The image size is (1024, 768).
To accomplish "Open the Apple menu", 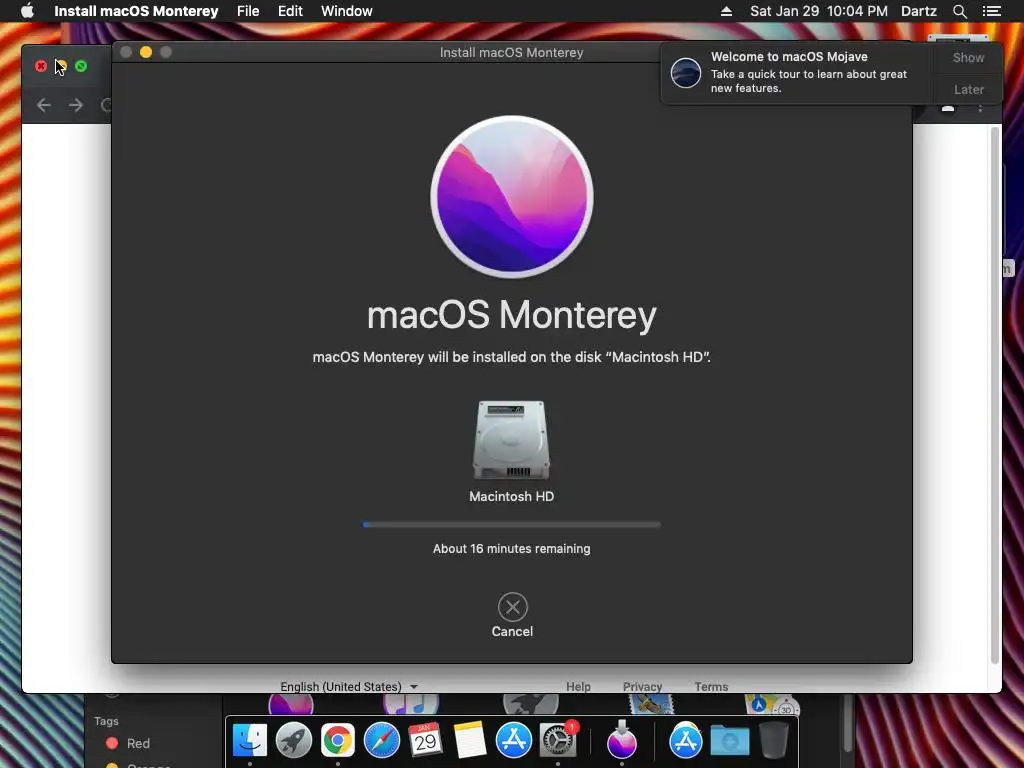I will point(27,11).
